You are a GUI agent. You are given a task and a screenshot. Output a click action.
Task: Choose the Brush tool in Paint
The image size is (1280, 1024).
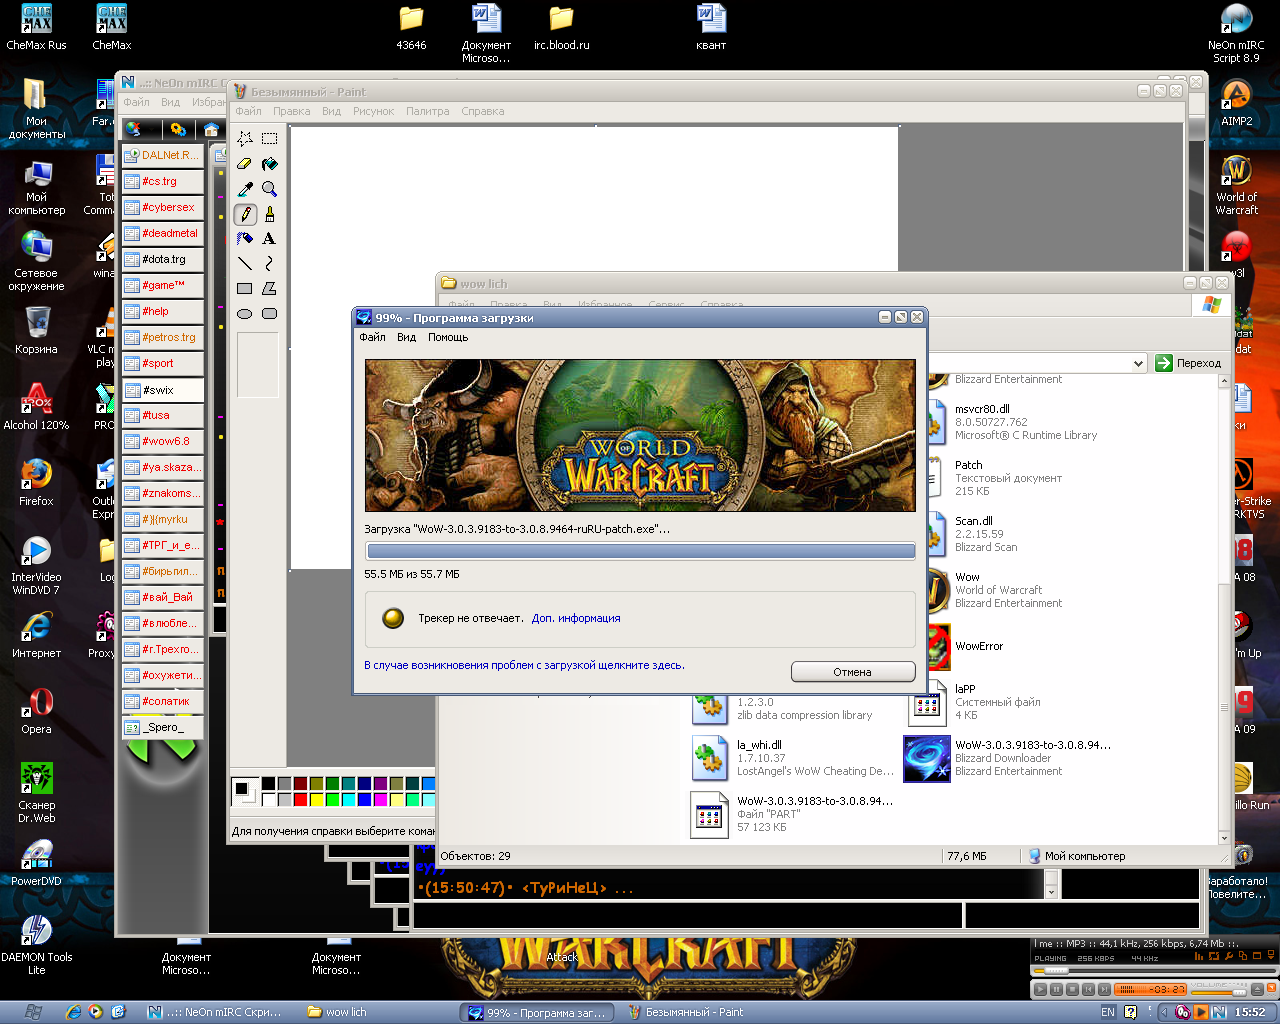coord(269,214)
